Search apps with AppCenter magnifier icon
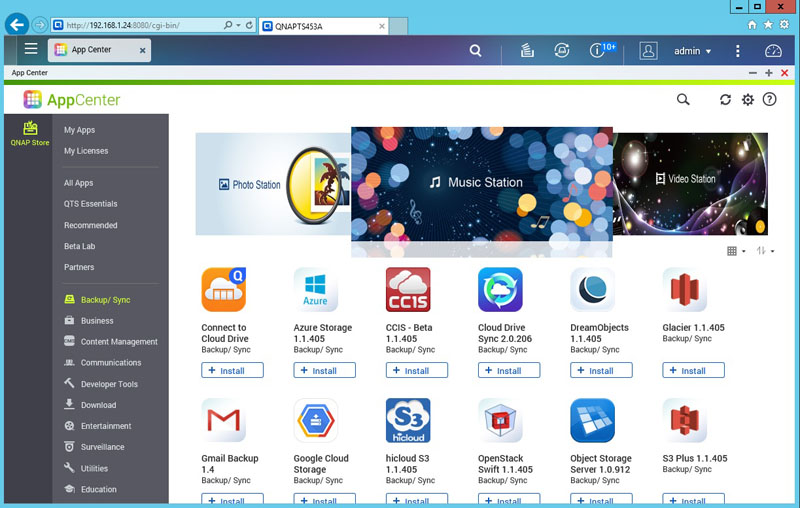The width and height of the screenshot is (800, 508). pos(683,99)
